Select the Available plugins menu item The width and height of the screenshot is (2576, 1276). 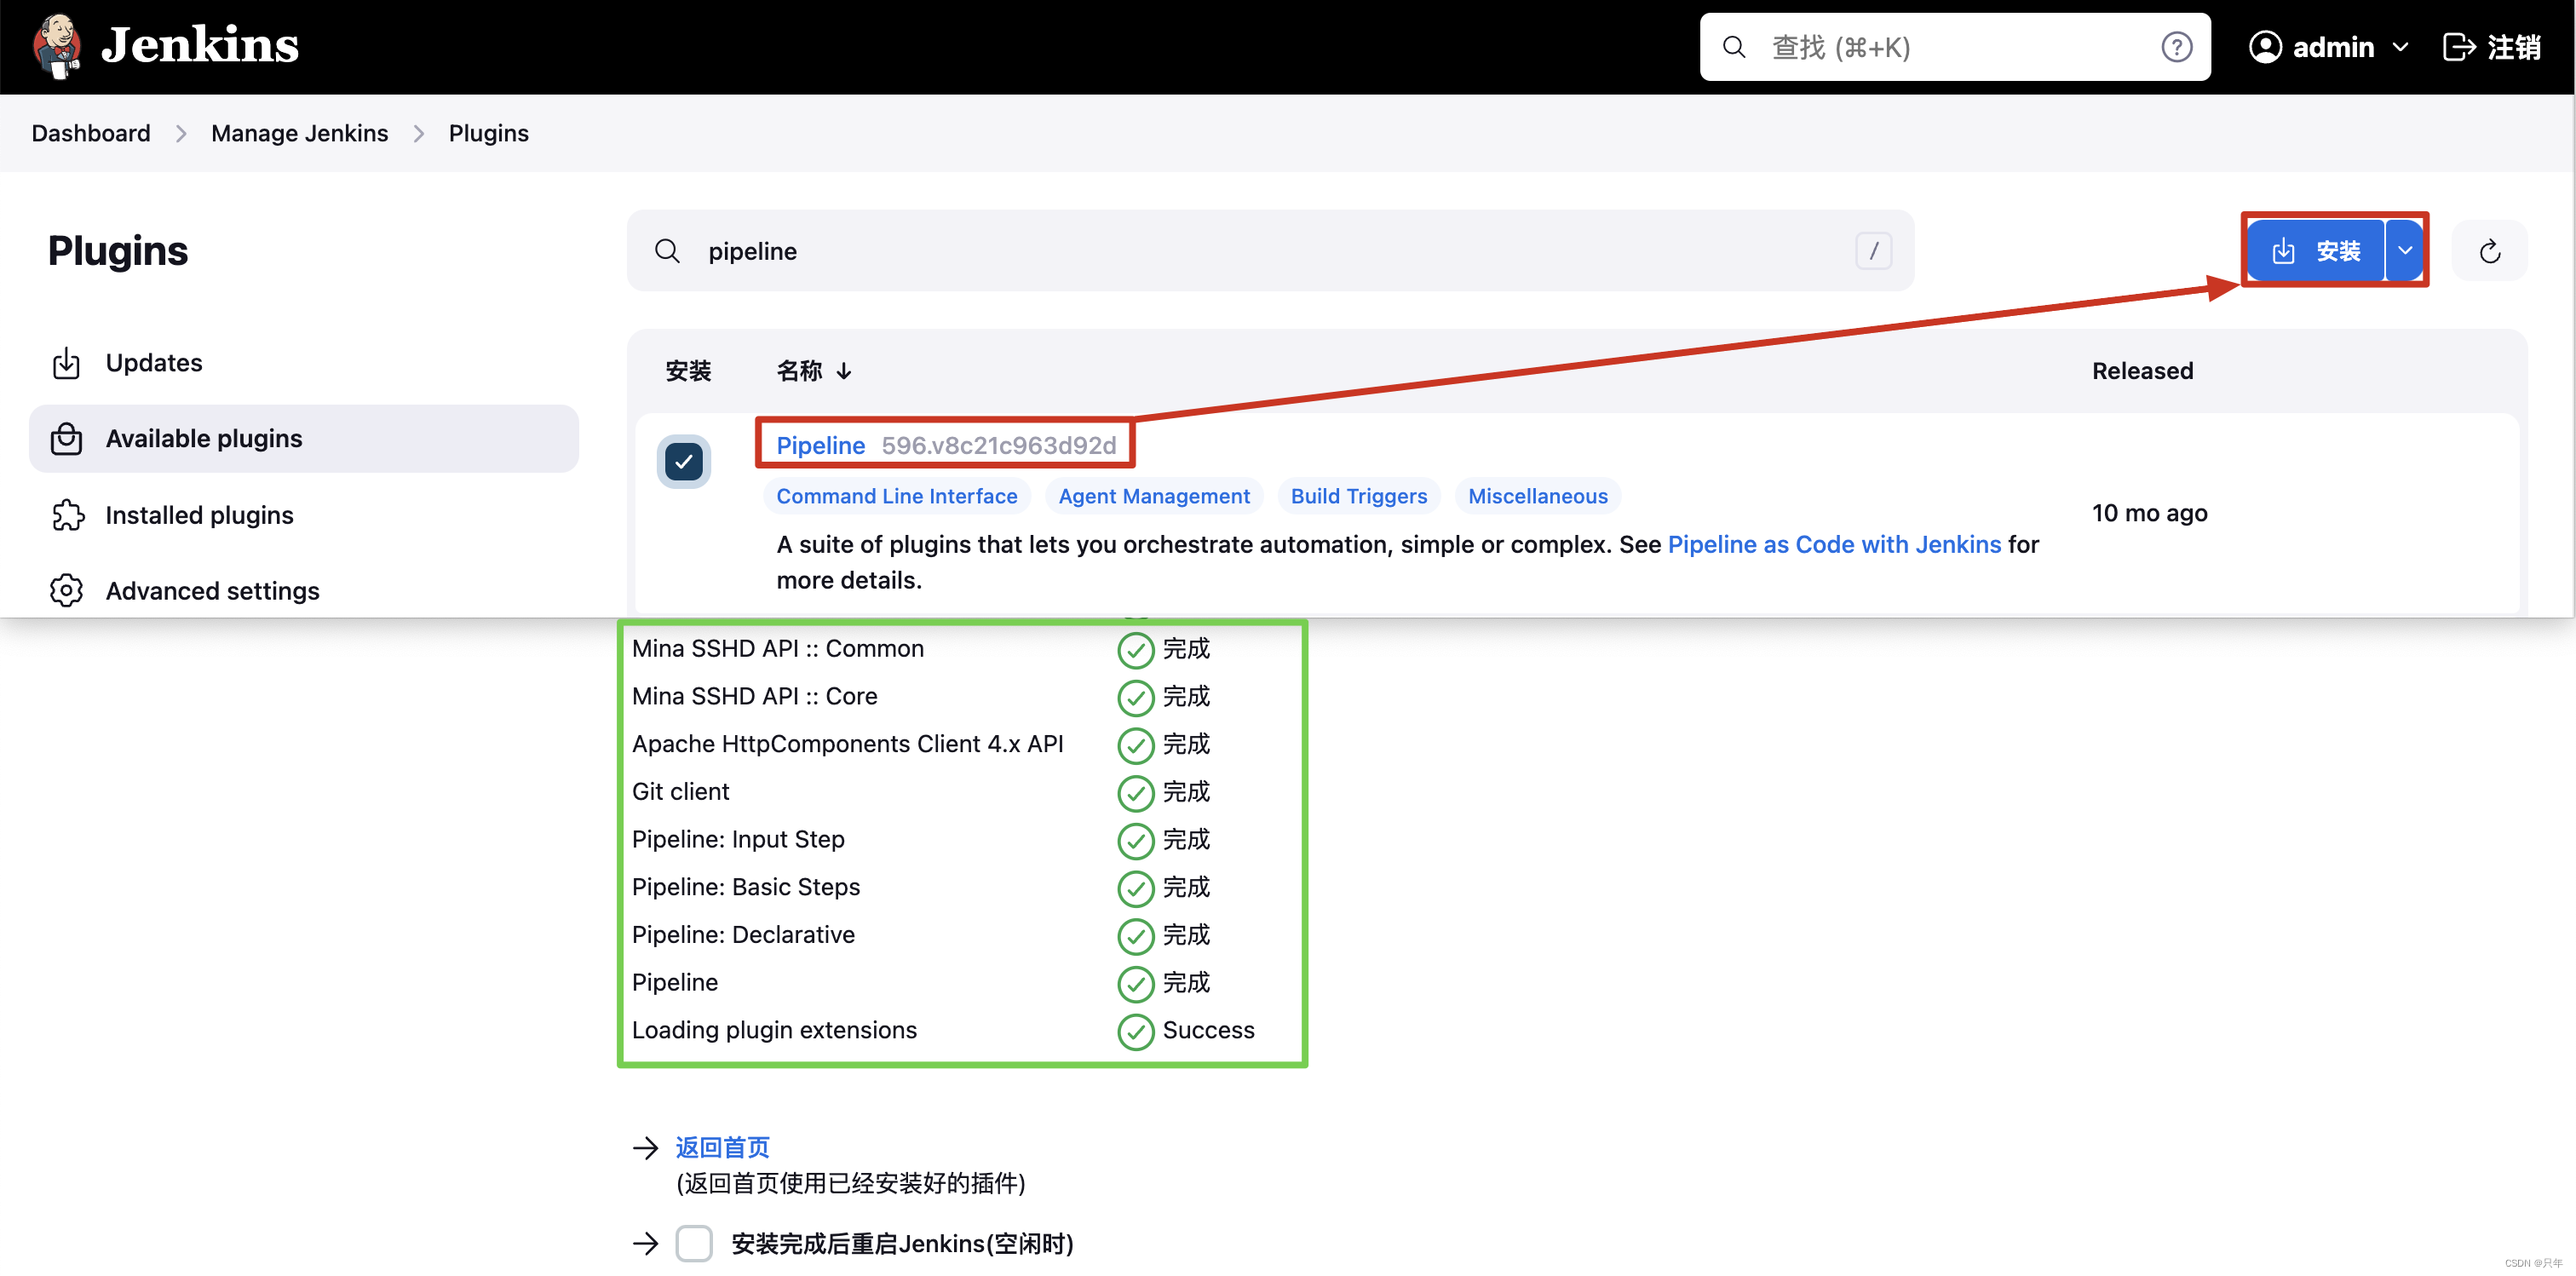pyautogui.click(x=204, y=437)
